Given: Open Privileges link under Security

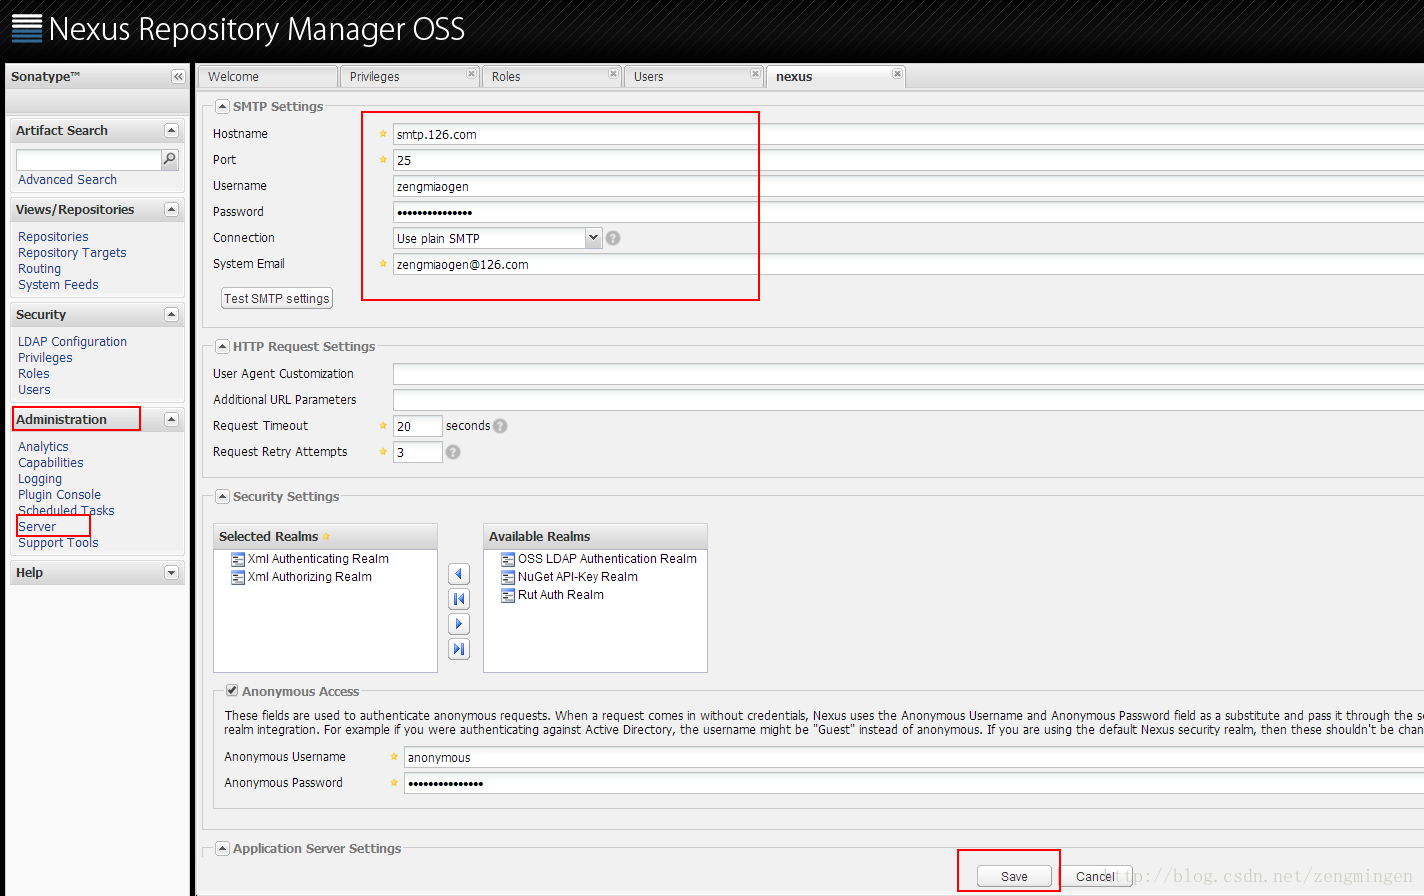Looking at the screenshot, I should tap(45, 358).
